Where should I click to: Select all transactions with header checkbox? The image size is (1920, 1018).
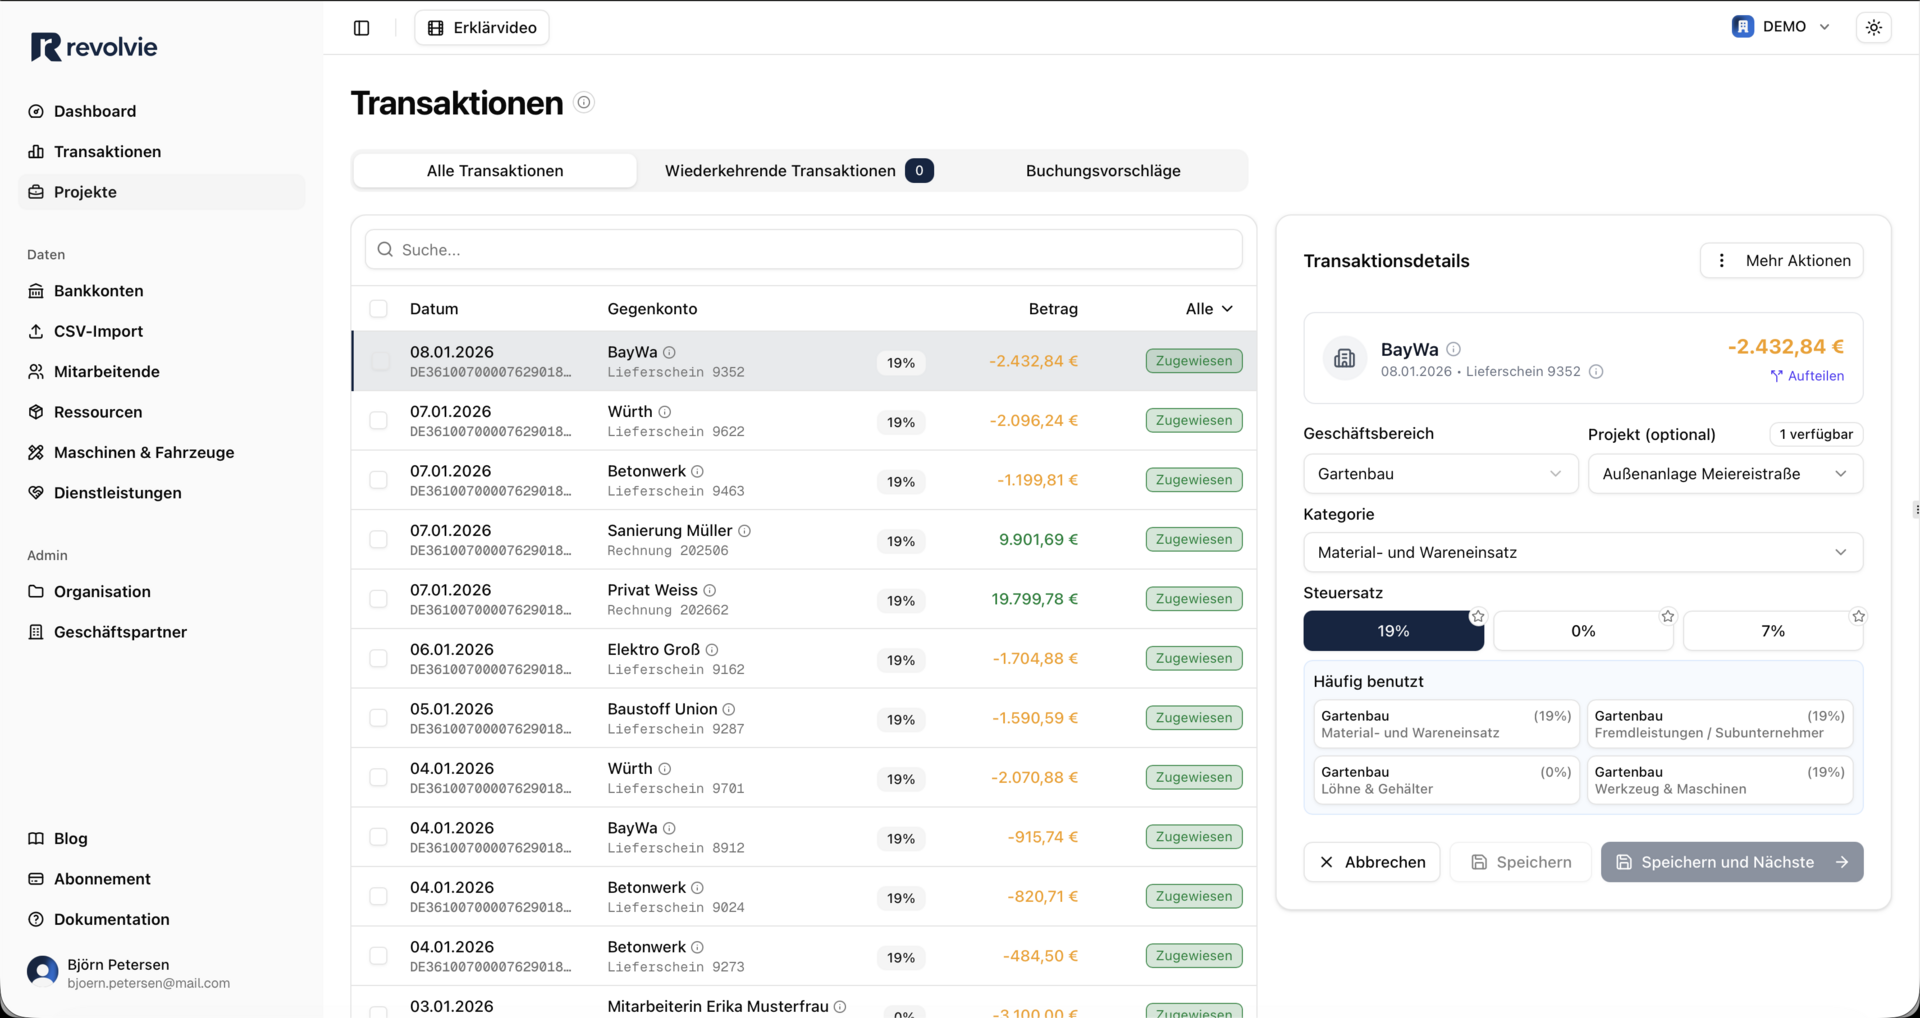tap(378, 309)
